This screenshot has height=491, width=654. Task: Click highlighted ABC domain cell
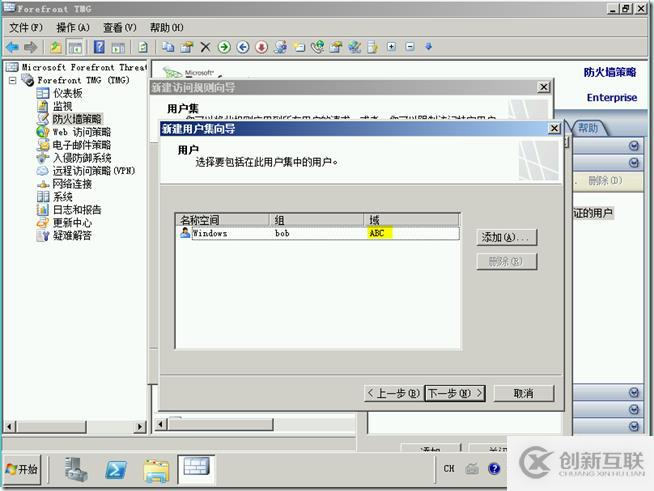[380, 233]
